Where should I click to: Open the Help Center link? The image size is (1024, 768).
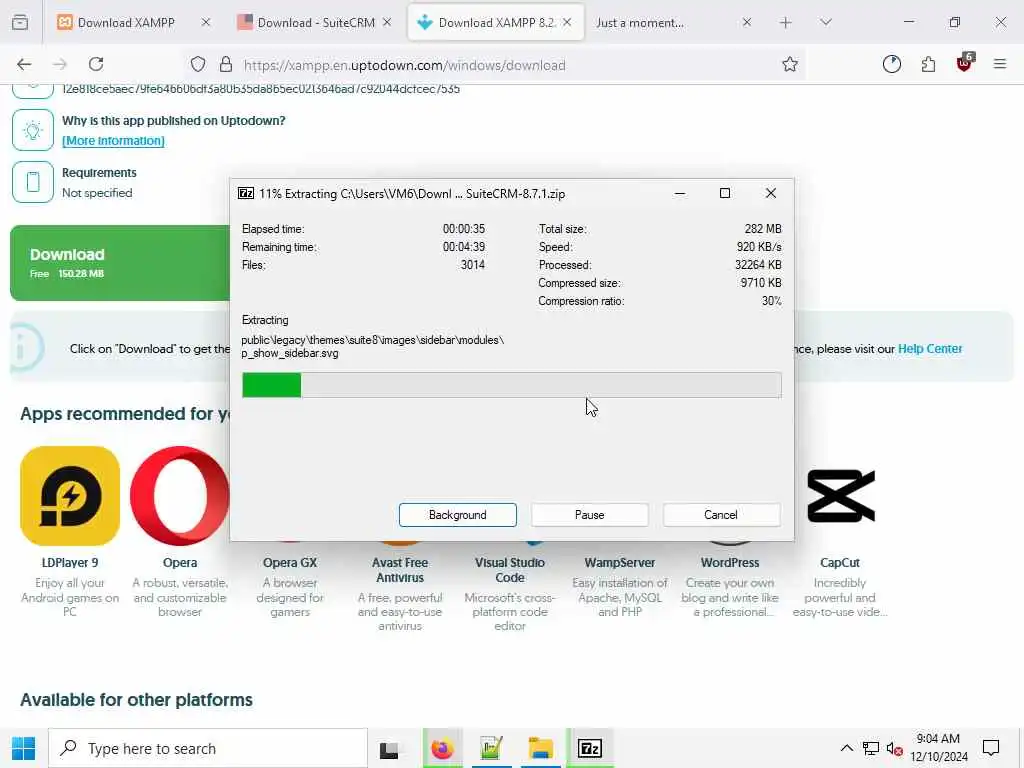tap(930, 349)
